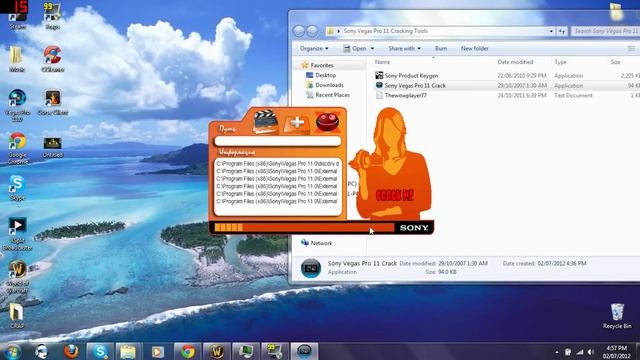
Task: Click the SONY logo on crack tool
Action: click(414, 228)
